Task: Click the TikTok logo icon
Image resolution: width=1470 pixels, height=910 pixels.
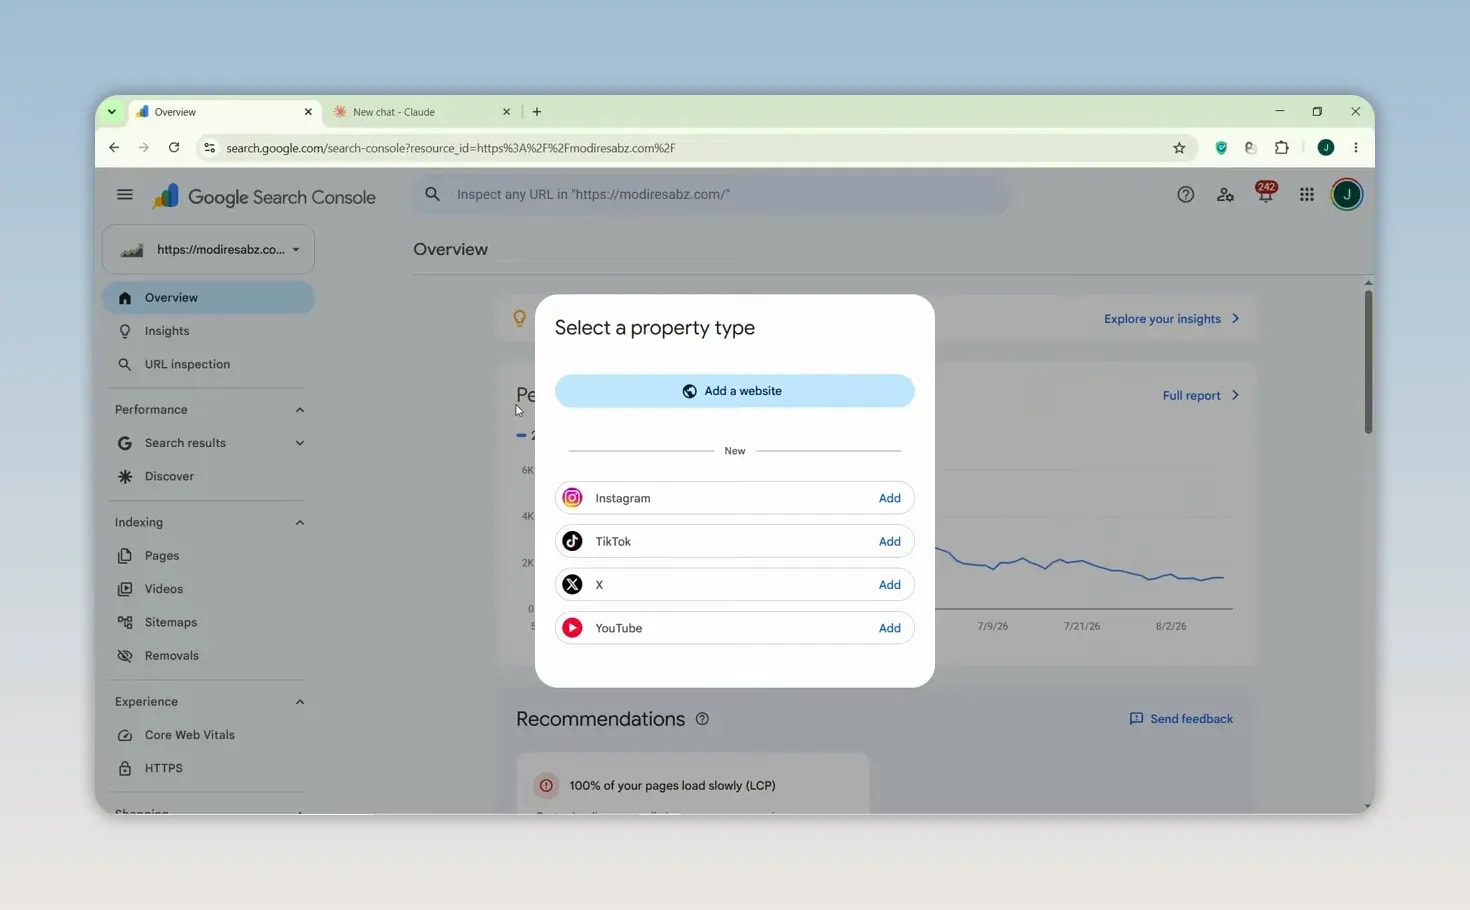Action: tap(572, 541)
